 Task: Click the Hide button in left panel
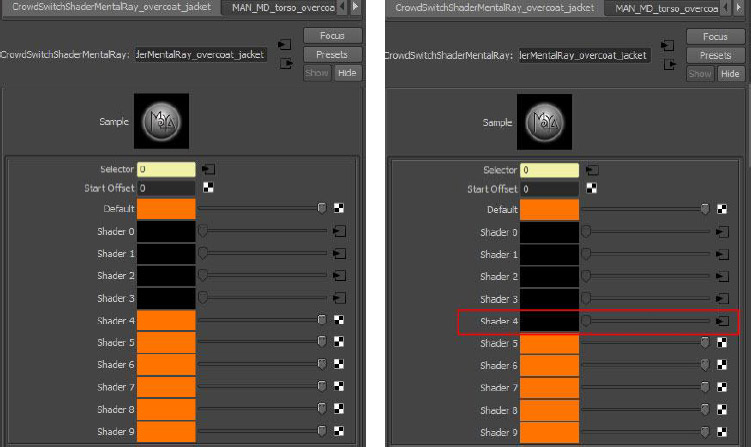coord(347,73)
